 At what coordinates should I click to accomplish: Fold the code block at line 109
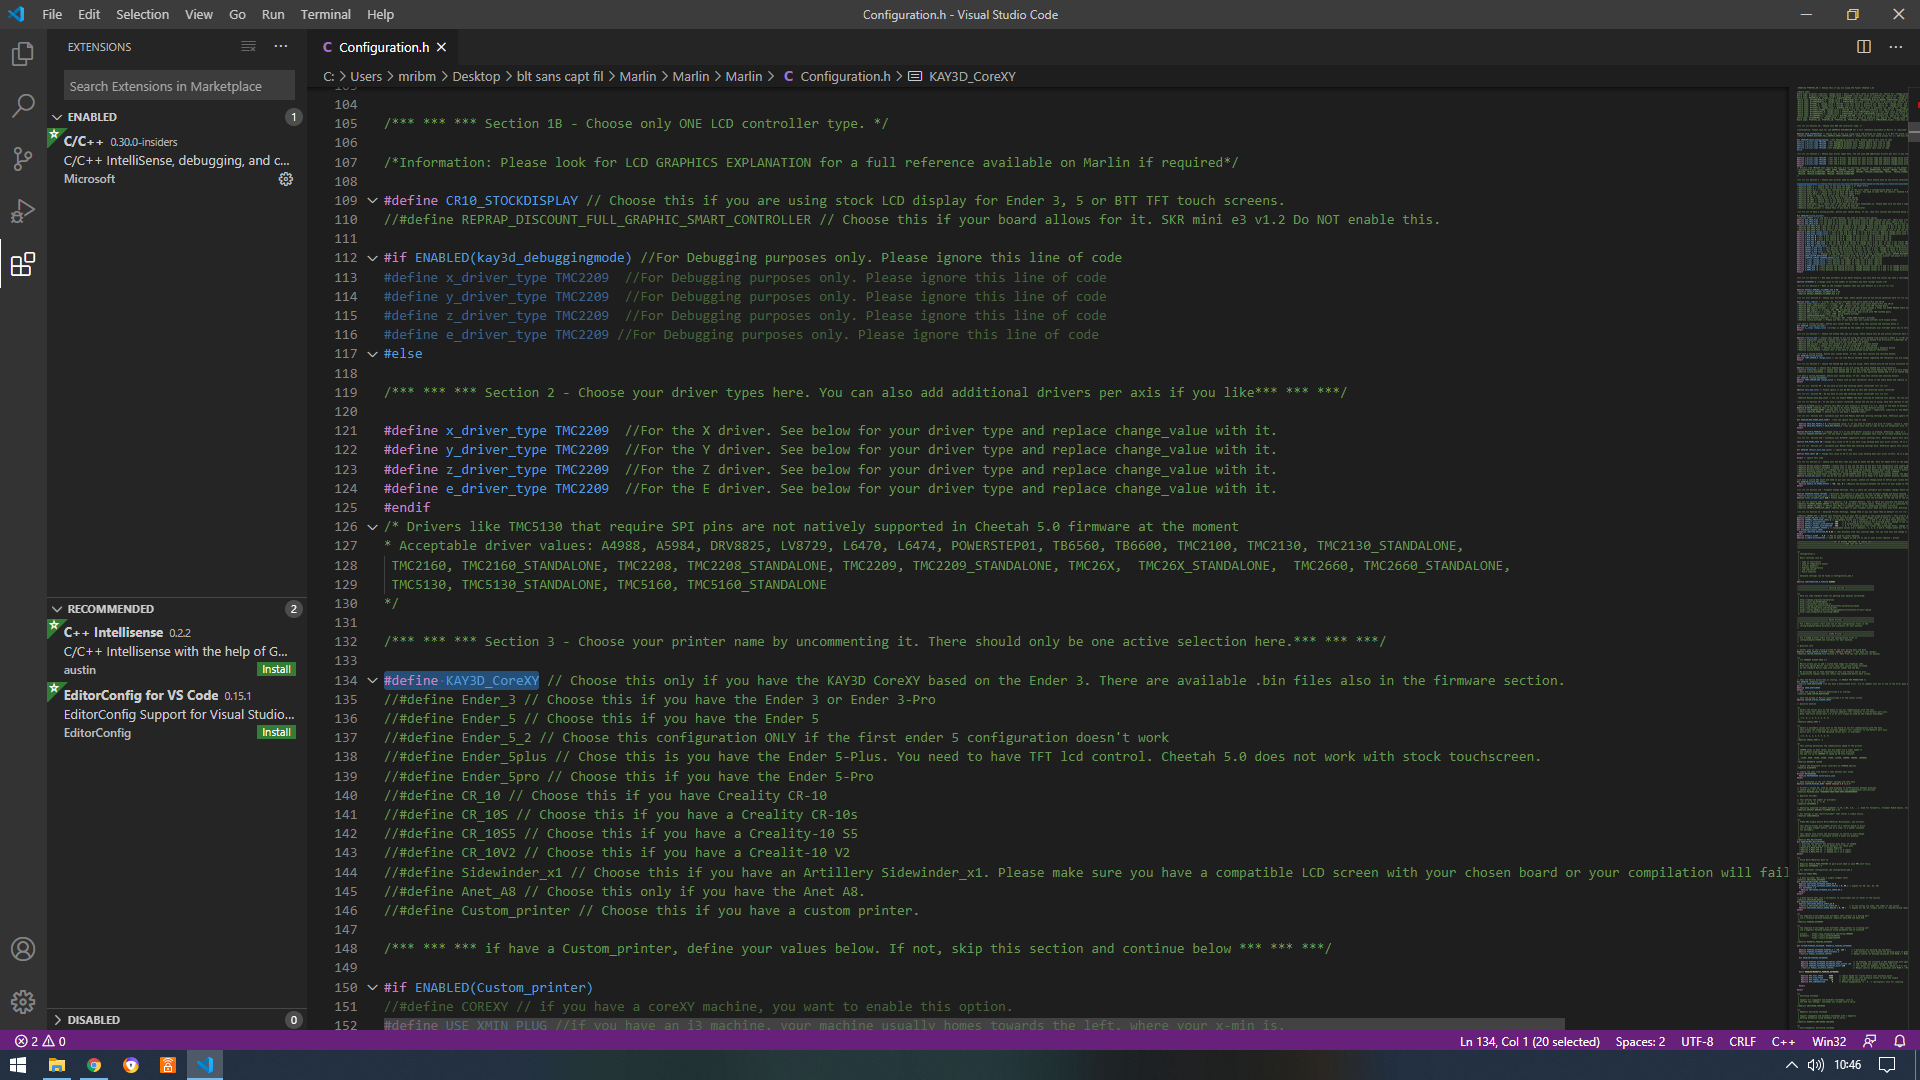(373, 201)
